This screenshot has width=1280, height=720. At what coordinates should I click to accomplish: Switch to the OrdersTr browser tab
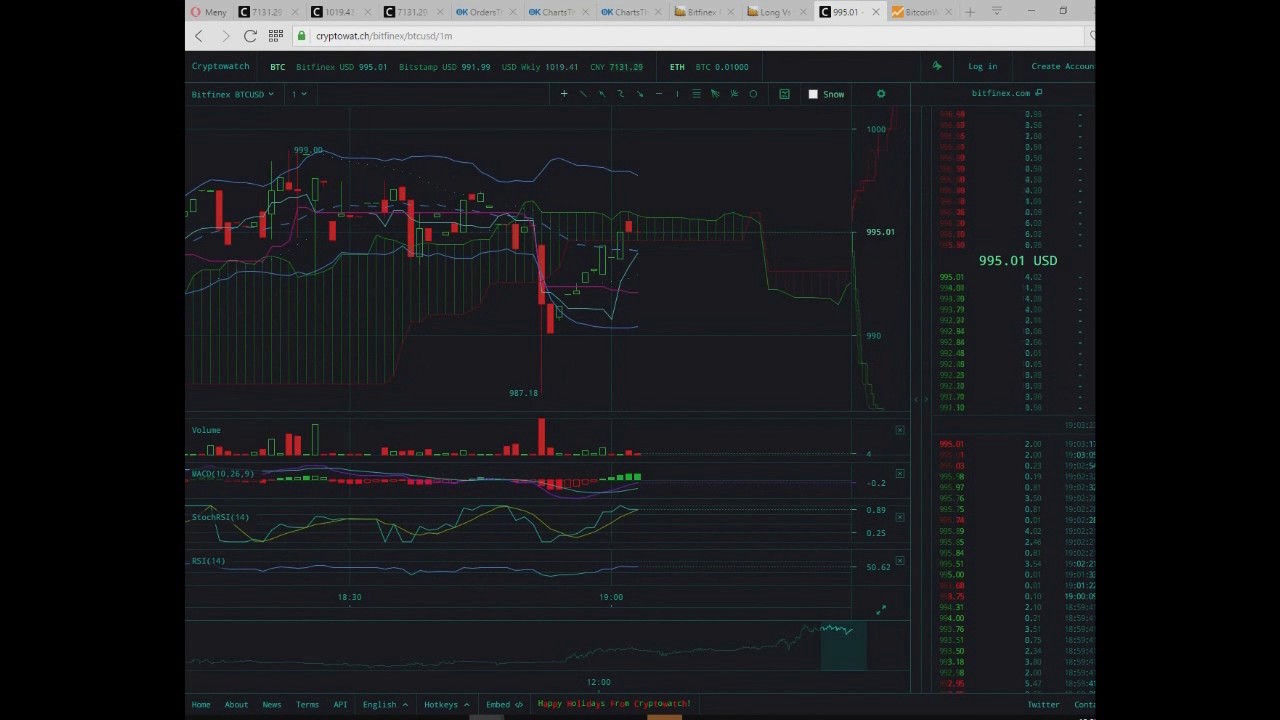[484, 12]
